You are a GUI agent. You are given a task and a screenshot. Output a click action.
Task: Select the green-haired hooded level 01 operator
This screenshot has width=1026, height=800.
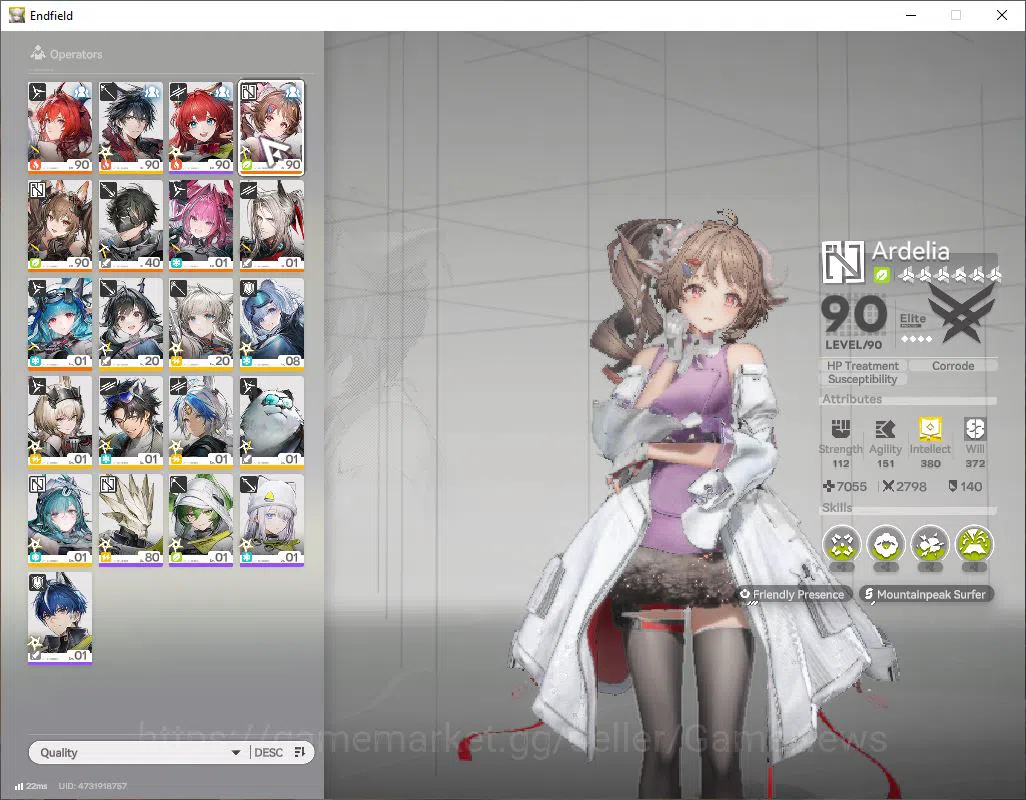click(x=201, y=519)
